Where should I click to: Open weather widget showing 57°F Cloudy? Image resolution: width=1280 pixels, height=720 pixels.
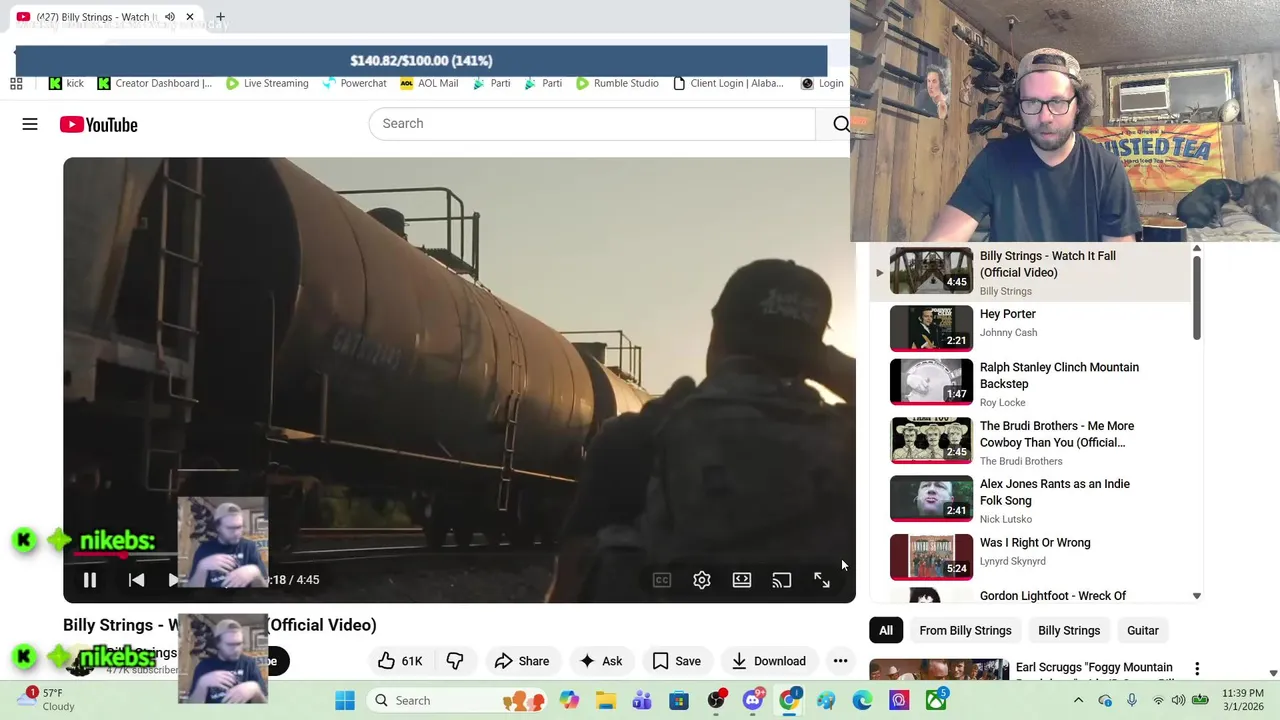pyautogui.click(x=46, y=700)
